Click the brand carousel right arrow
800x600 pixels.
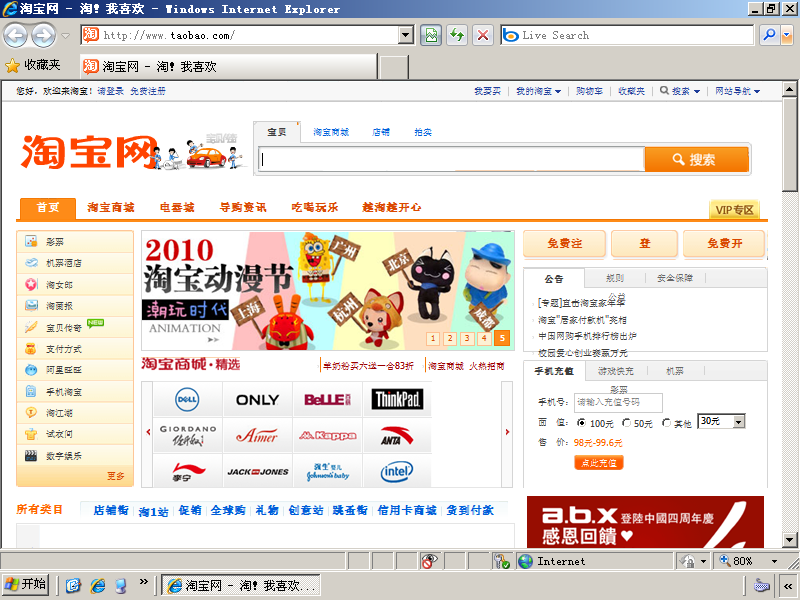click(x=507, y=432)
